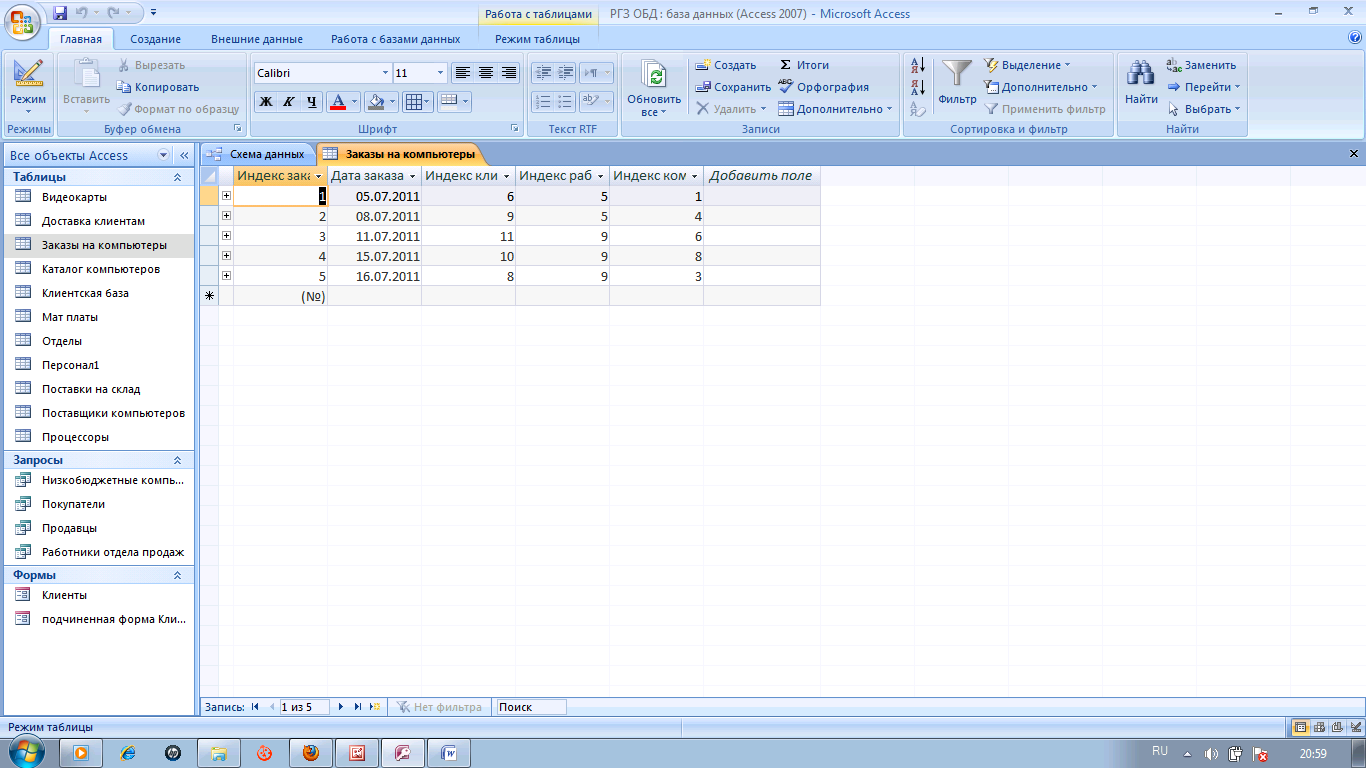Run Орфография spell check
This screenshot has height=768, width=1366.
823,87
